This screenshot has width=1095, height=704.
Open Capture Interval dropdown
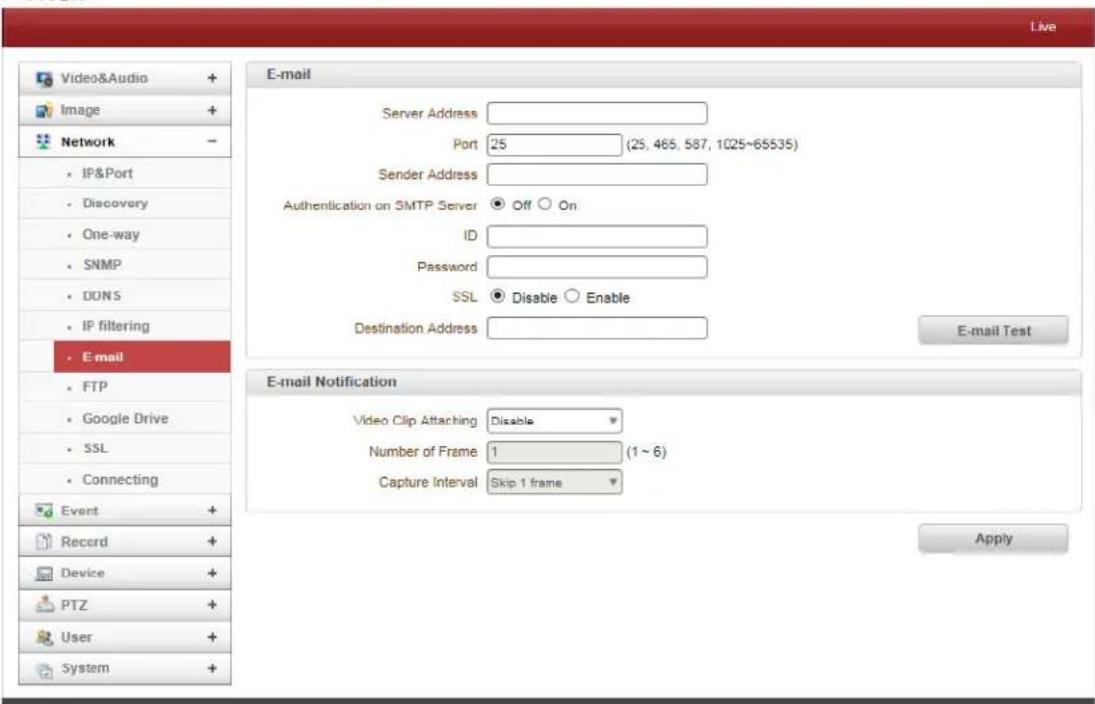pos(554,482)
